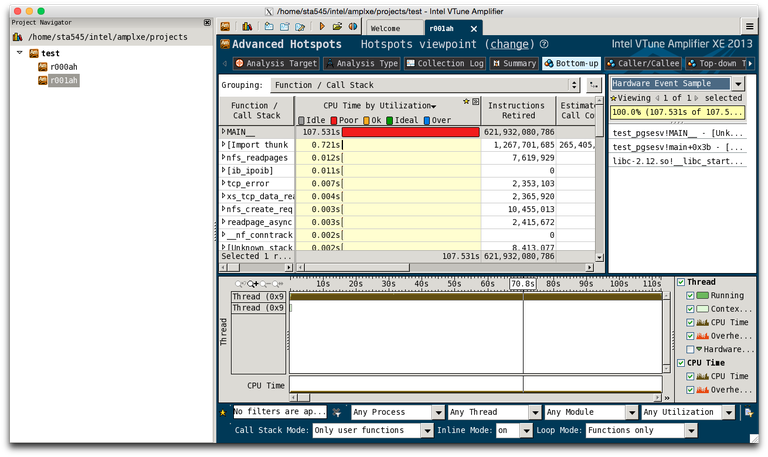Click the Start analysis play icon
The width and height of the screenshot is (768, 457).
coord(322,26)
